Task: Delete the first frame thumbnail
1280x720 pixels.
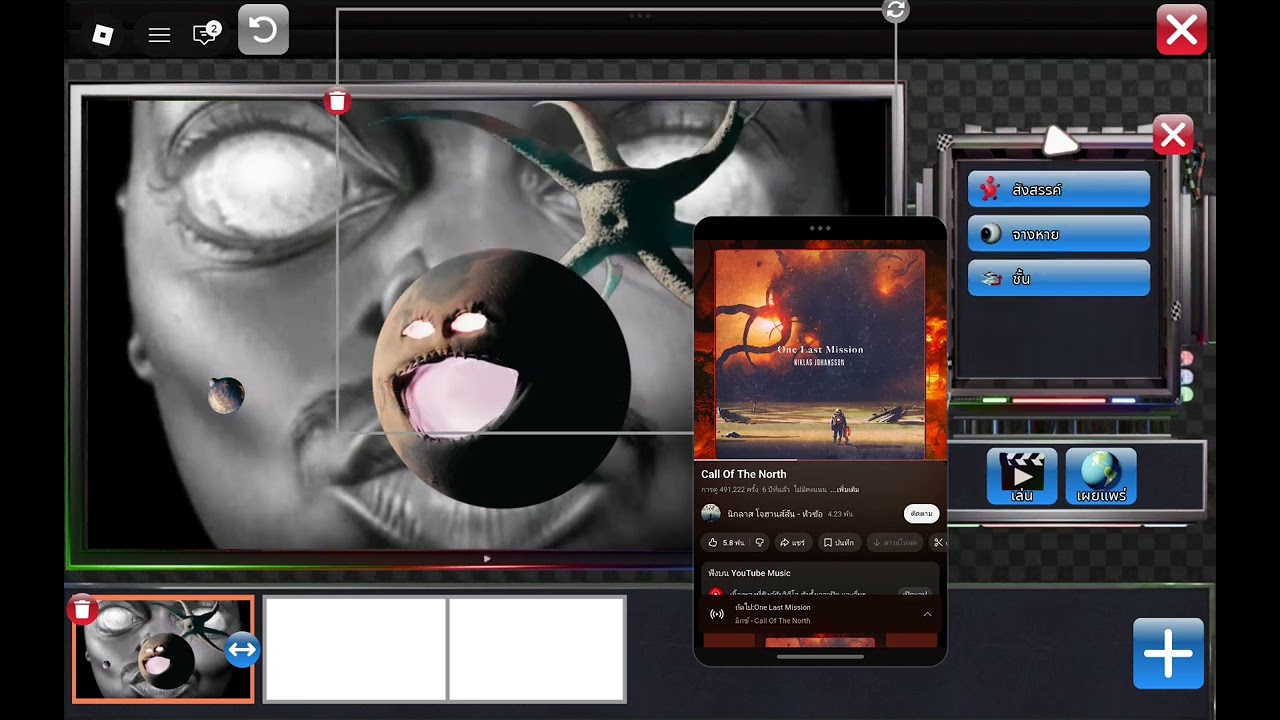Action: pyautogui.click(x=82, y=609)
